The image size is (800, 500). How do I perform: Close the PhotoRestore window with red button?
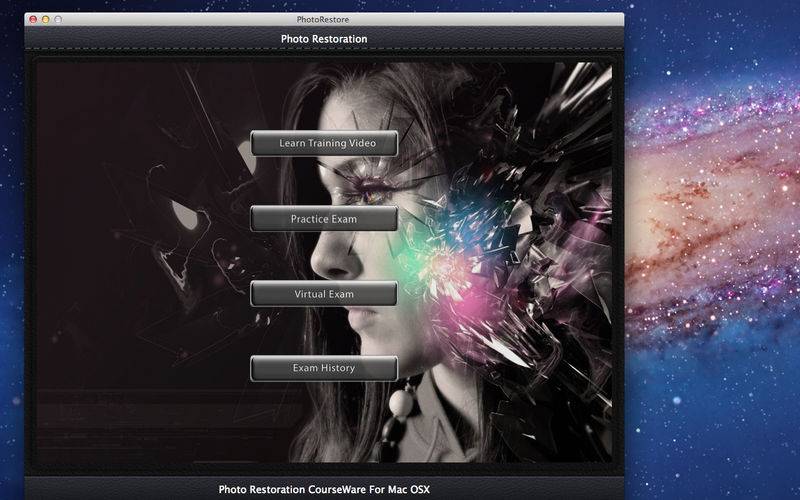point(33,19)
